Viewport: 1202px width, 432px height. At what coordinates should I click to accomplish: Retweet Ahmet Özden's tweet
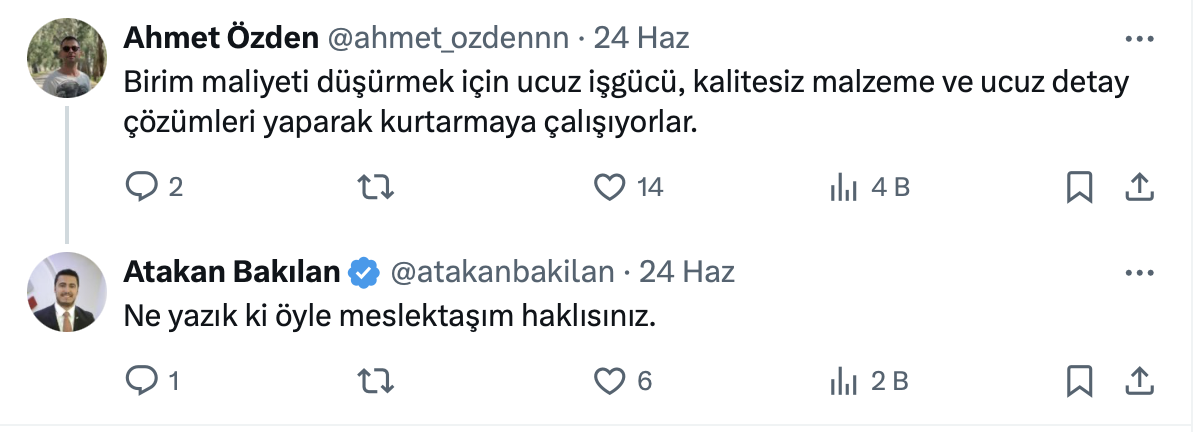tap(375, 187)
